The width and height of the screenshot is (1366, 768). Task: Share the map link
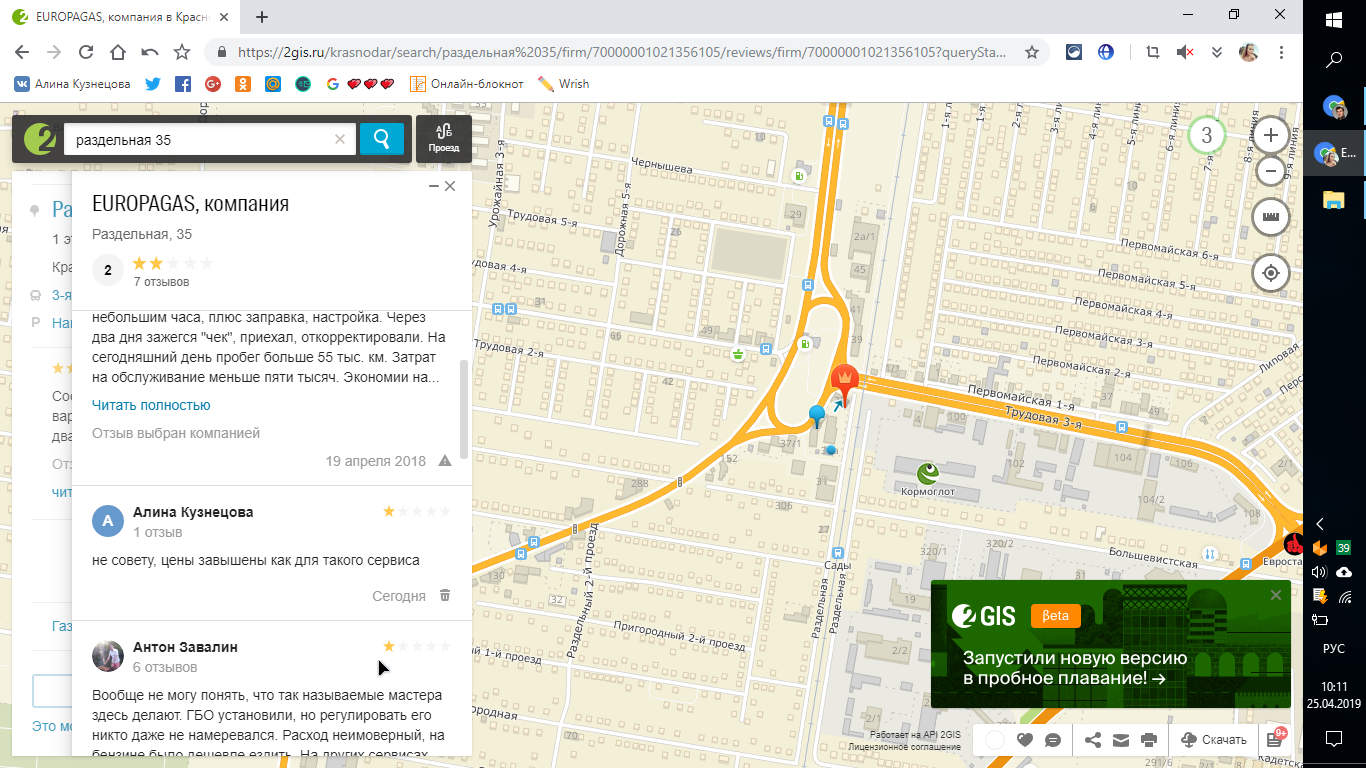coord(1092,740)
